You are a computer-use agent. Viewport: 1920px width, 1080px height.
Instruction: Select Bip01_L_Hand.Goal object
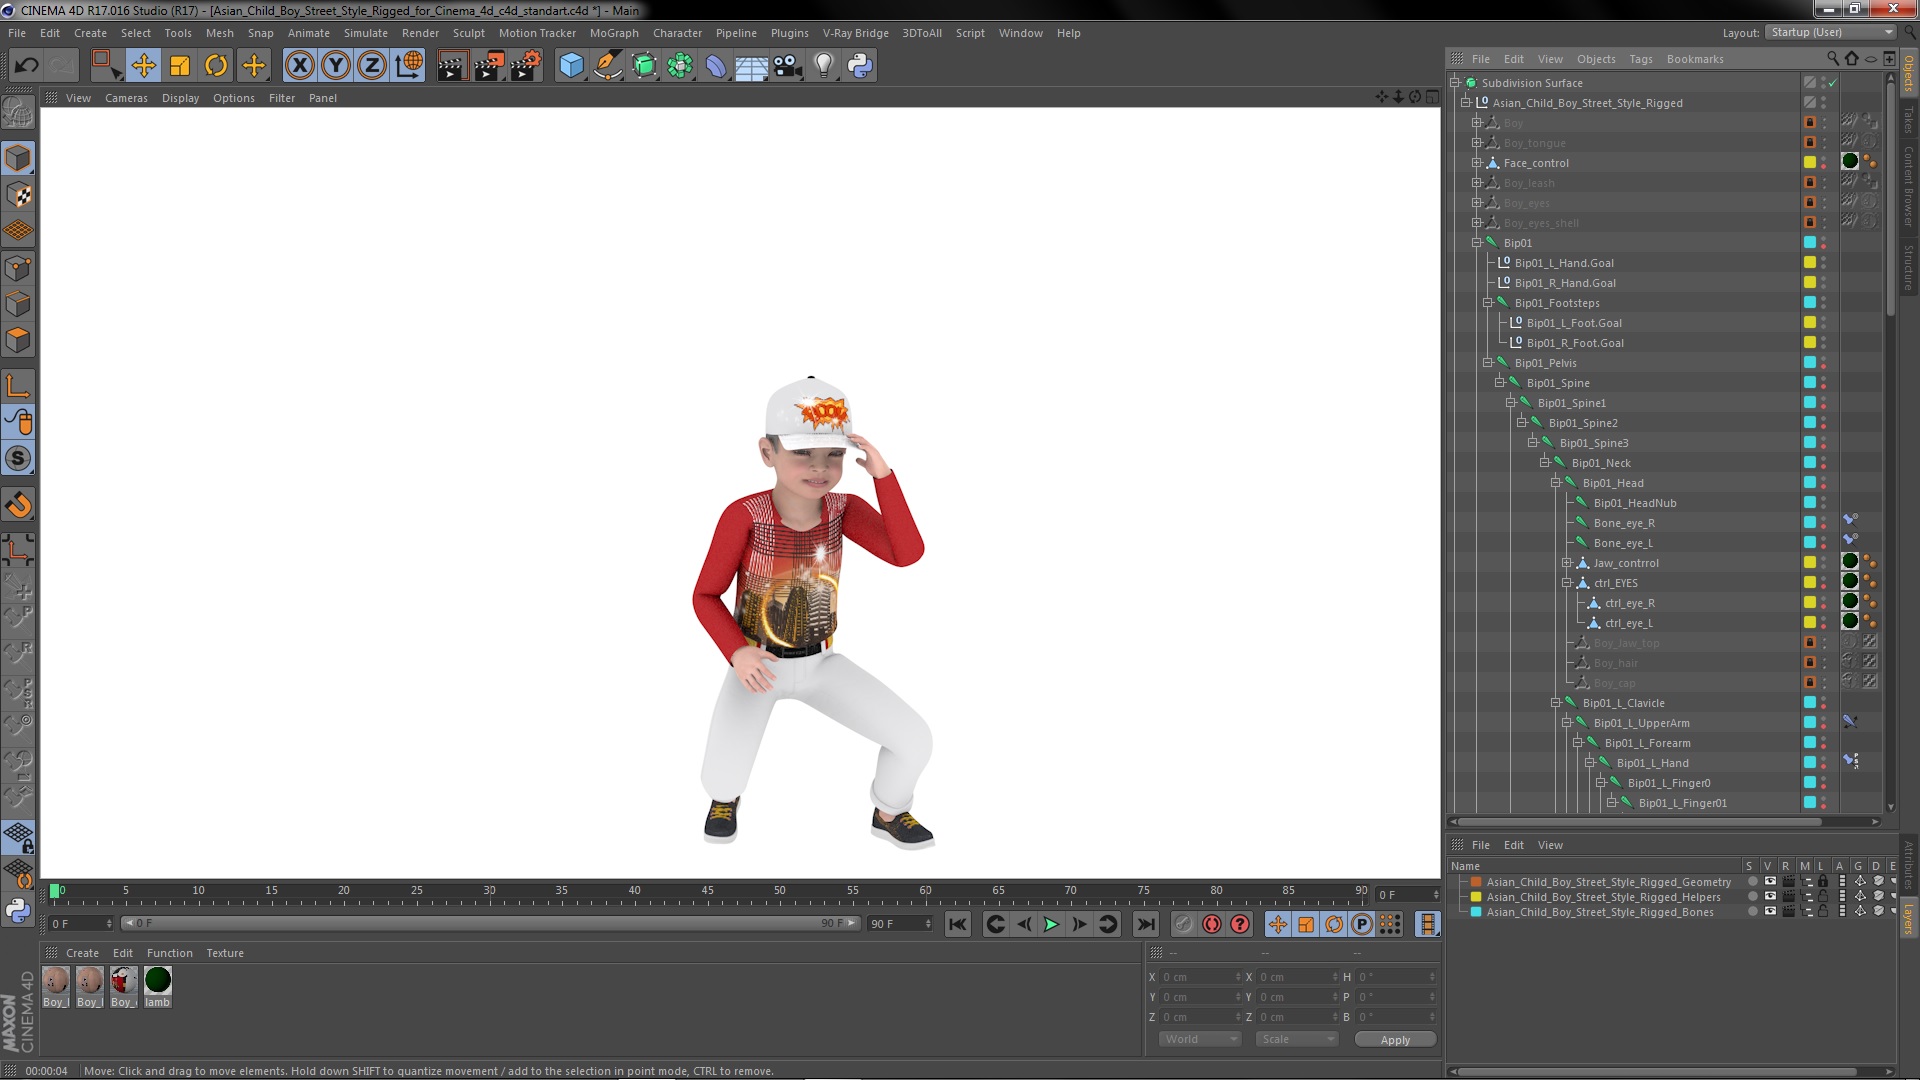1564,263
